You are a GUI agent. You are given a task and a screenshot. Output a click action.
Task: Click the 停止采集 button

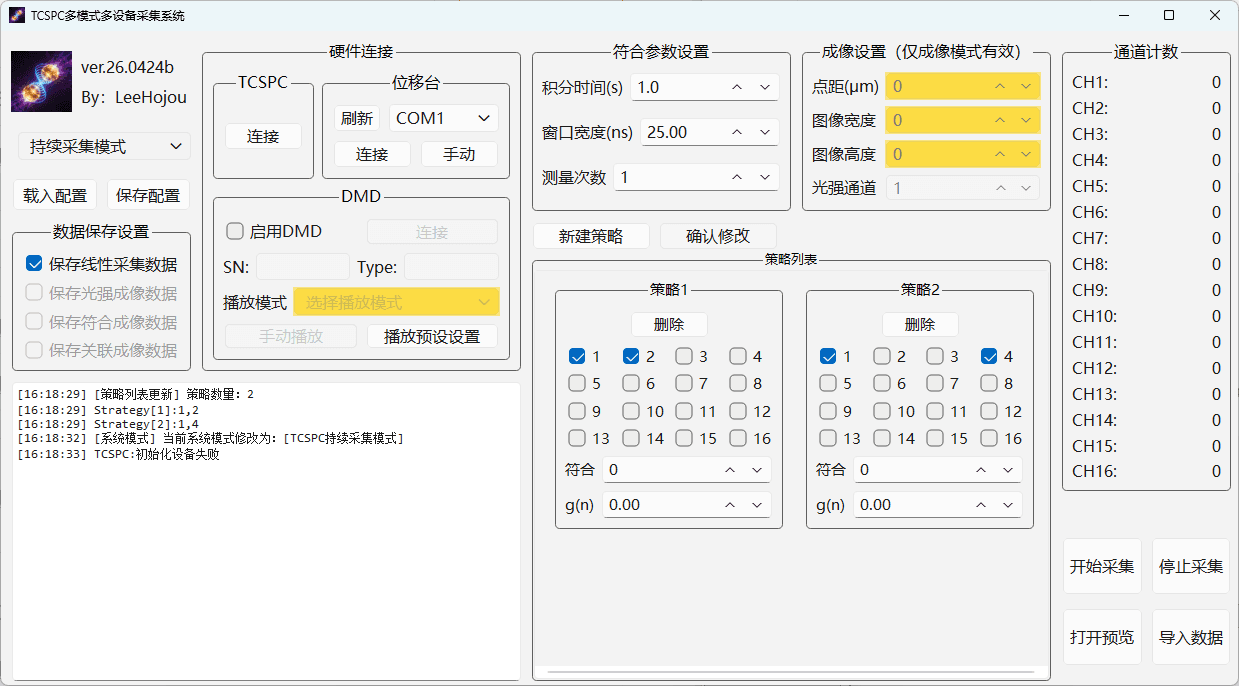pos(1191,566)
